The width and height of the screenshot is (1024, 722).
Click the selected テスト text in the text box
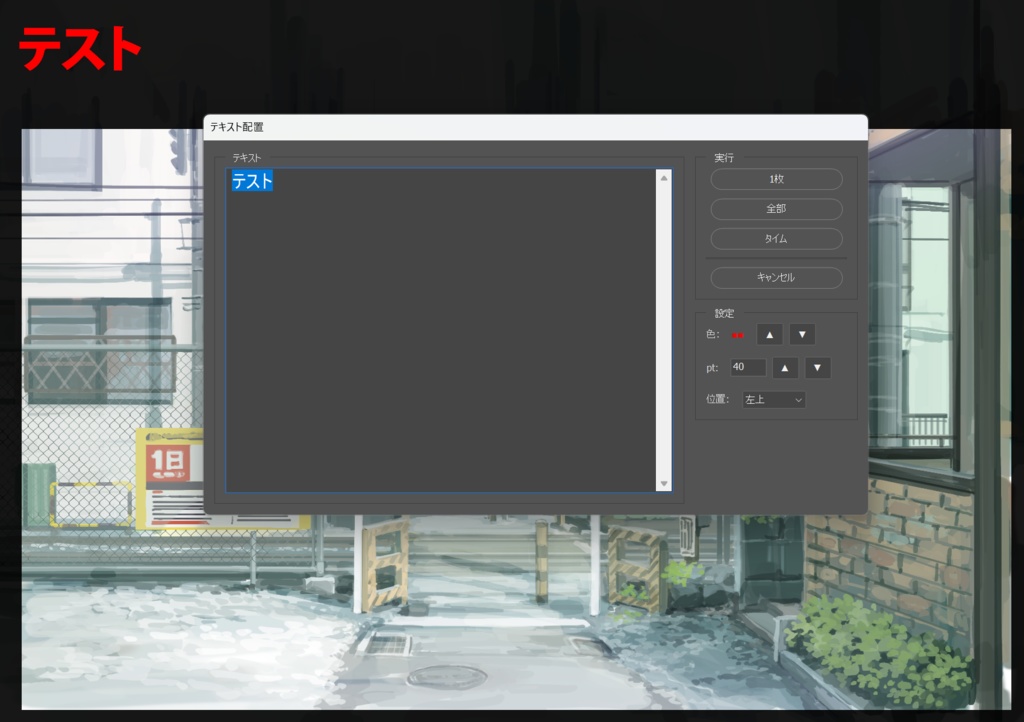pos(252,181)
